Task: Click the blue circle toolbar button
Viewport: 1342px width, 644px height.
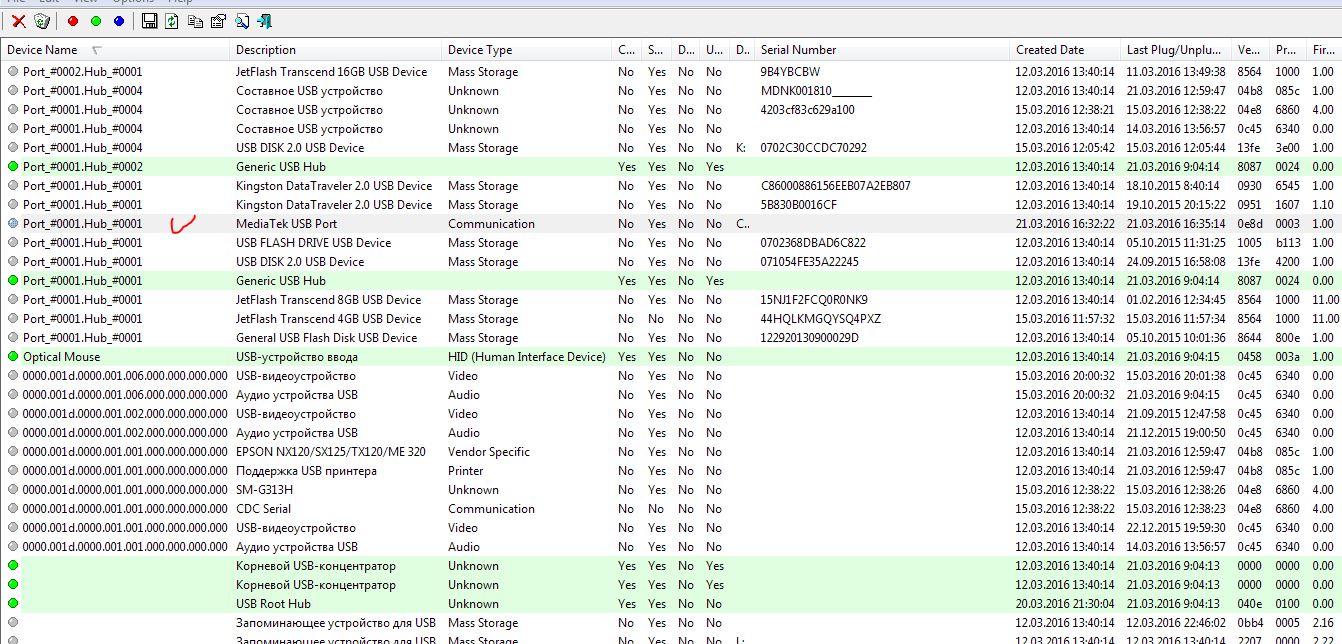Action: pyautogui.click(x=119, y=21)
